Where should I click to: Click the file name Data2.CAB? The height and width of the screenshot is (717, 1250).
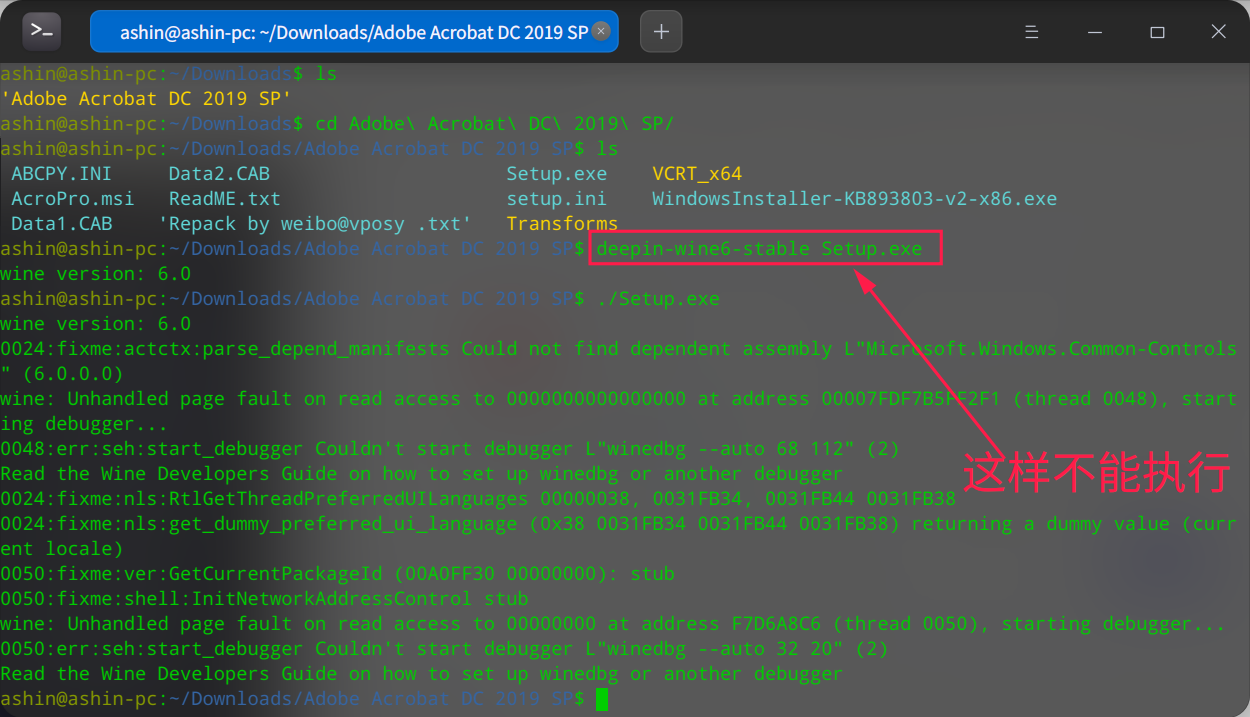click(219, 174)
